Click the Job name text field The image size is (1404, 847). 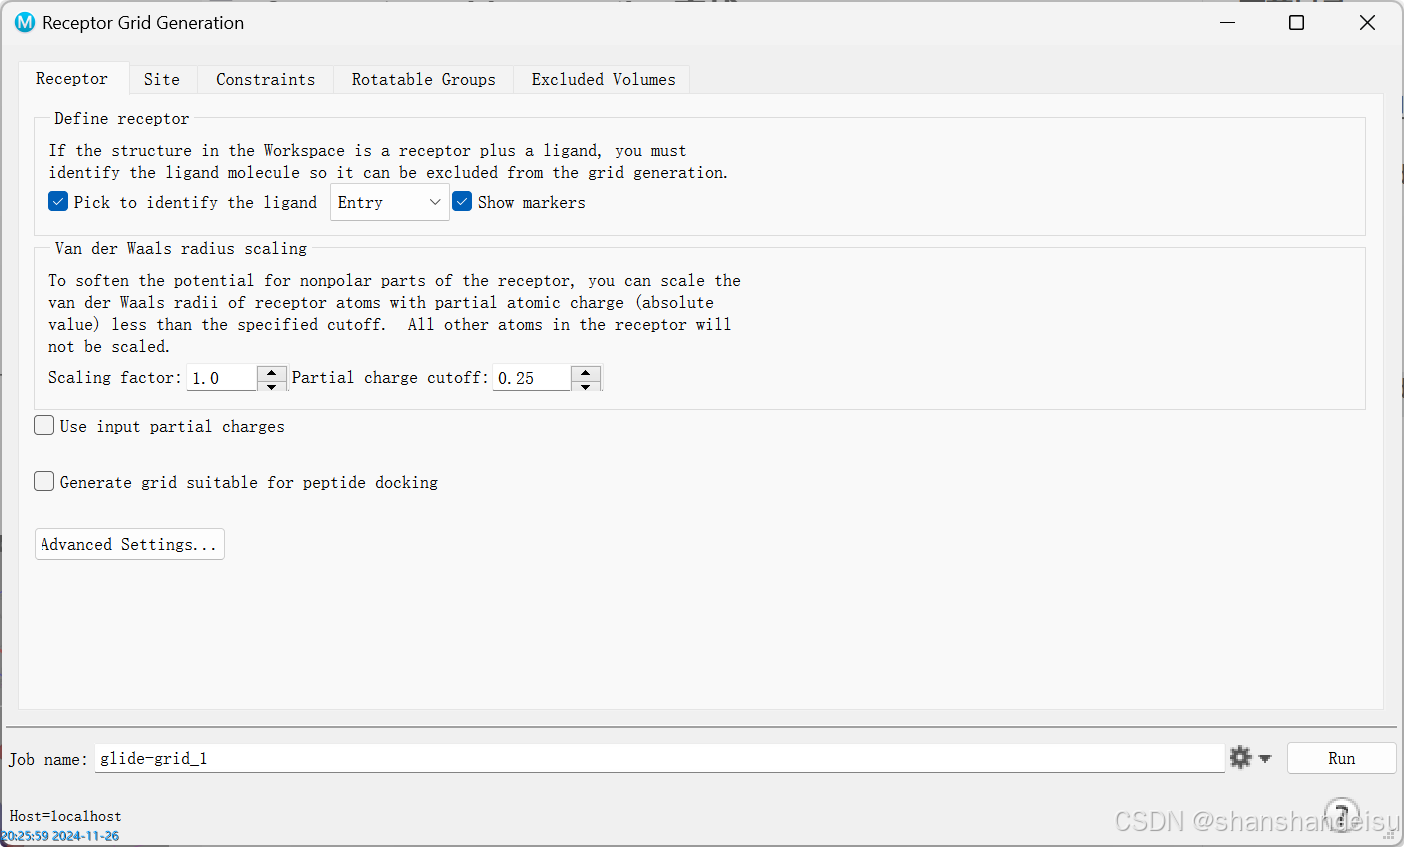(660, 758)
